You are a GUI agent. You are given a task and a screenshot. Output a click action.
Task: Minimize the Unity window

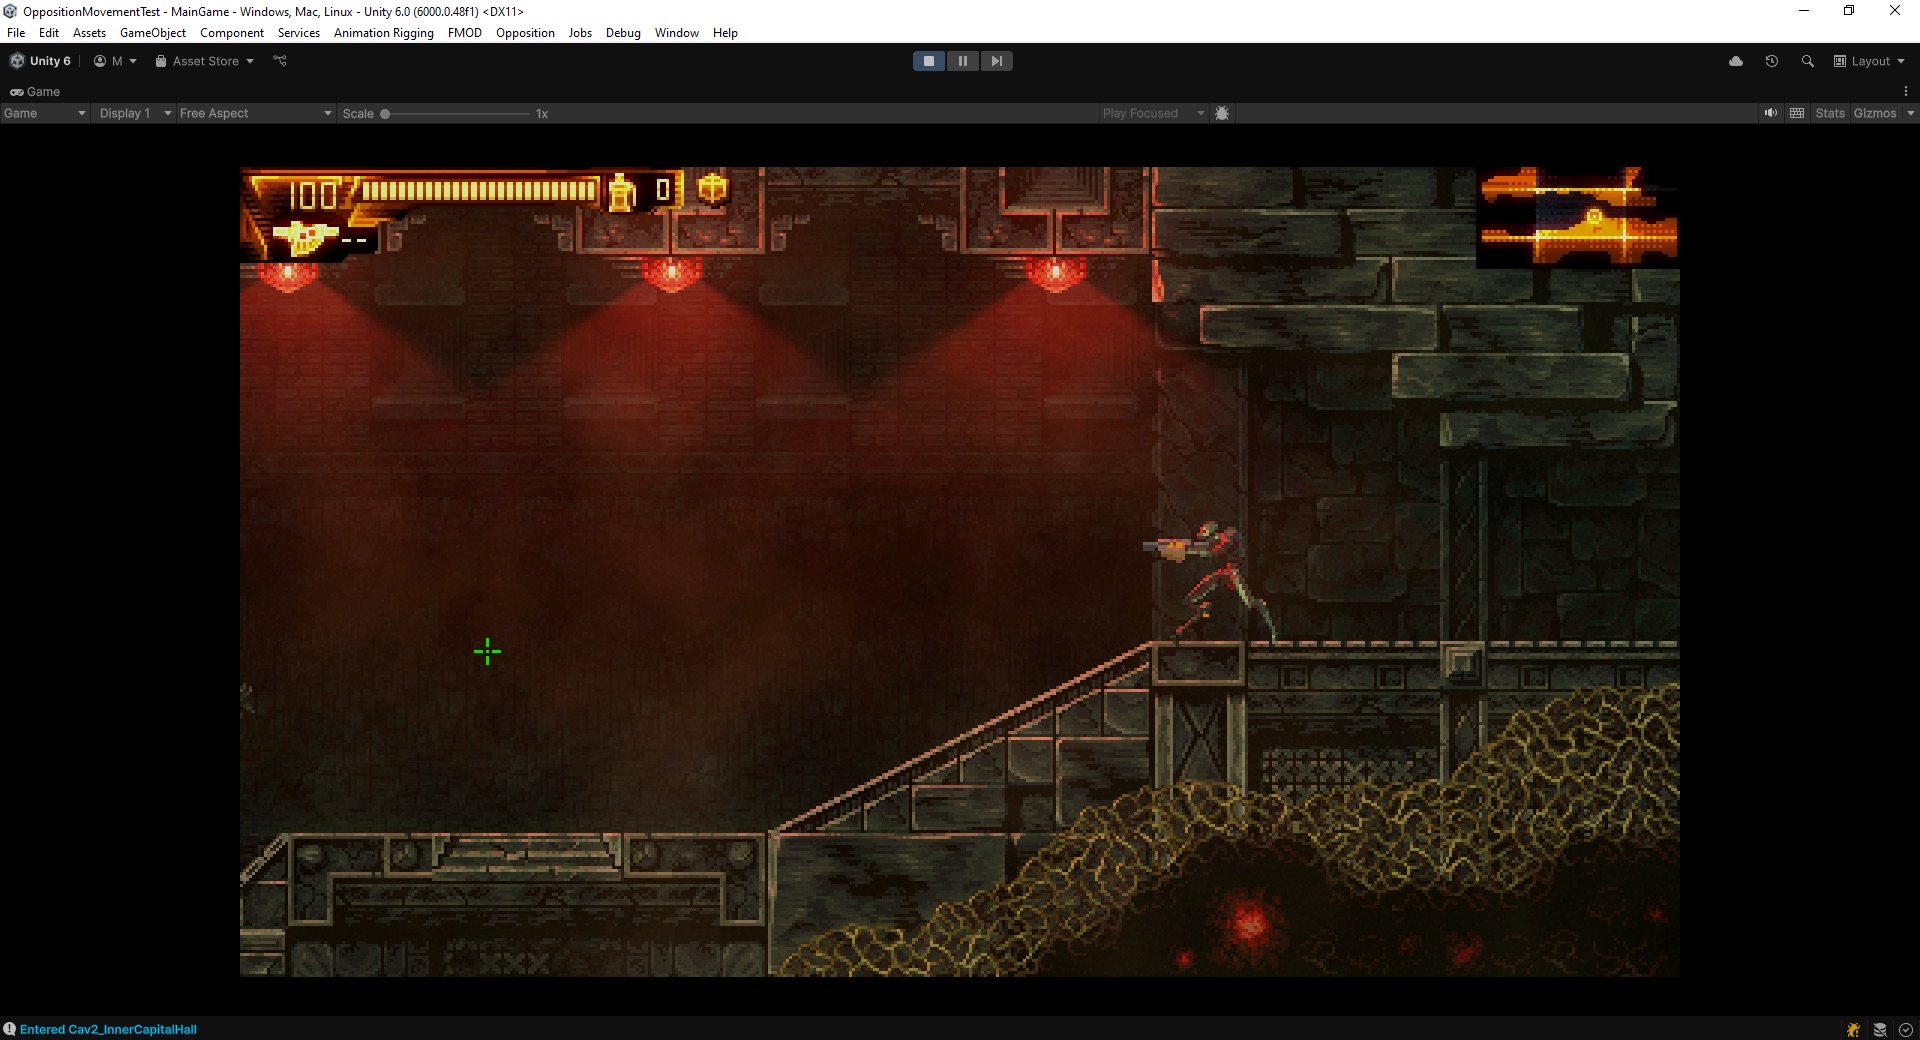(x=1804, y=11)
